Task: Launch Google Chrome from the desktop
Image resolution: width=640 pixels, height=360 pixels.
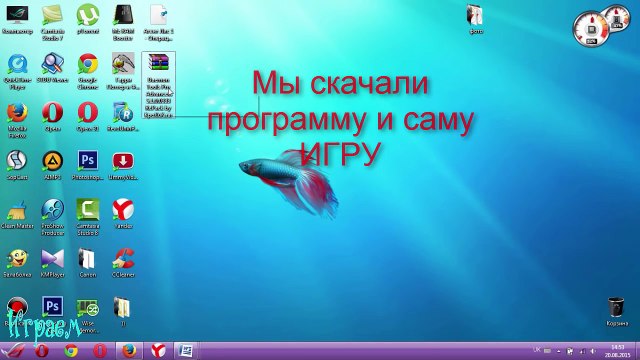Action: click(88, 71)
